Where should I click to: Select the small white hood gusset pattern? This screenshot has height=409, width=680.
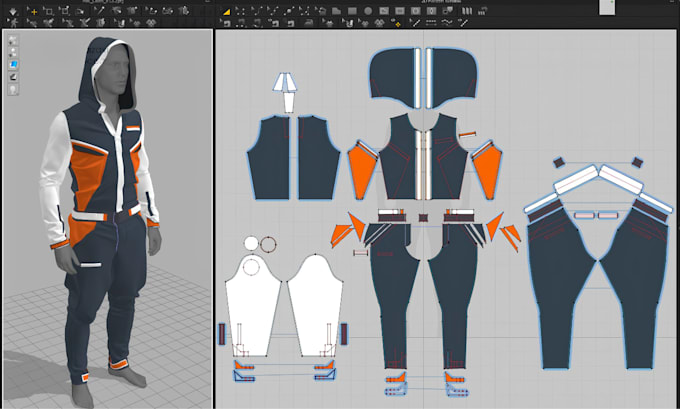click(288, 103)
